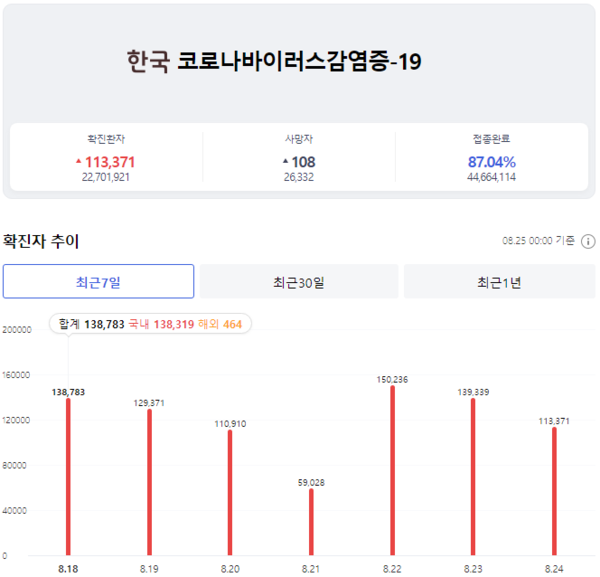Click the 200000 y-axis label
Image resolution: width=600 pixels, height=577 pixels.
click(17, 330)
